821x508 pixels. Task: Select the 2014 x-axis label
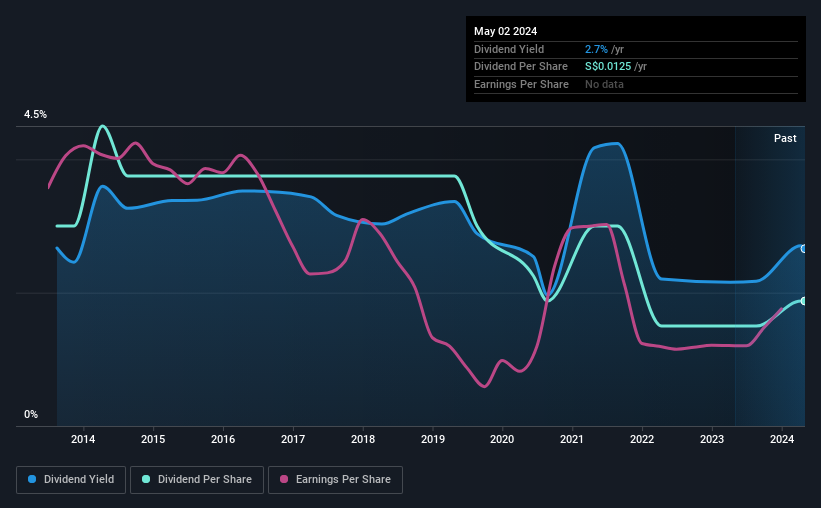pos(83,439)
